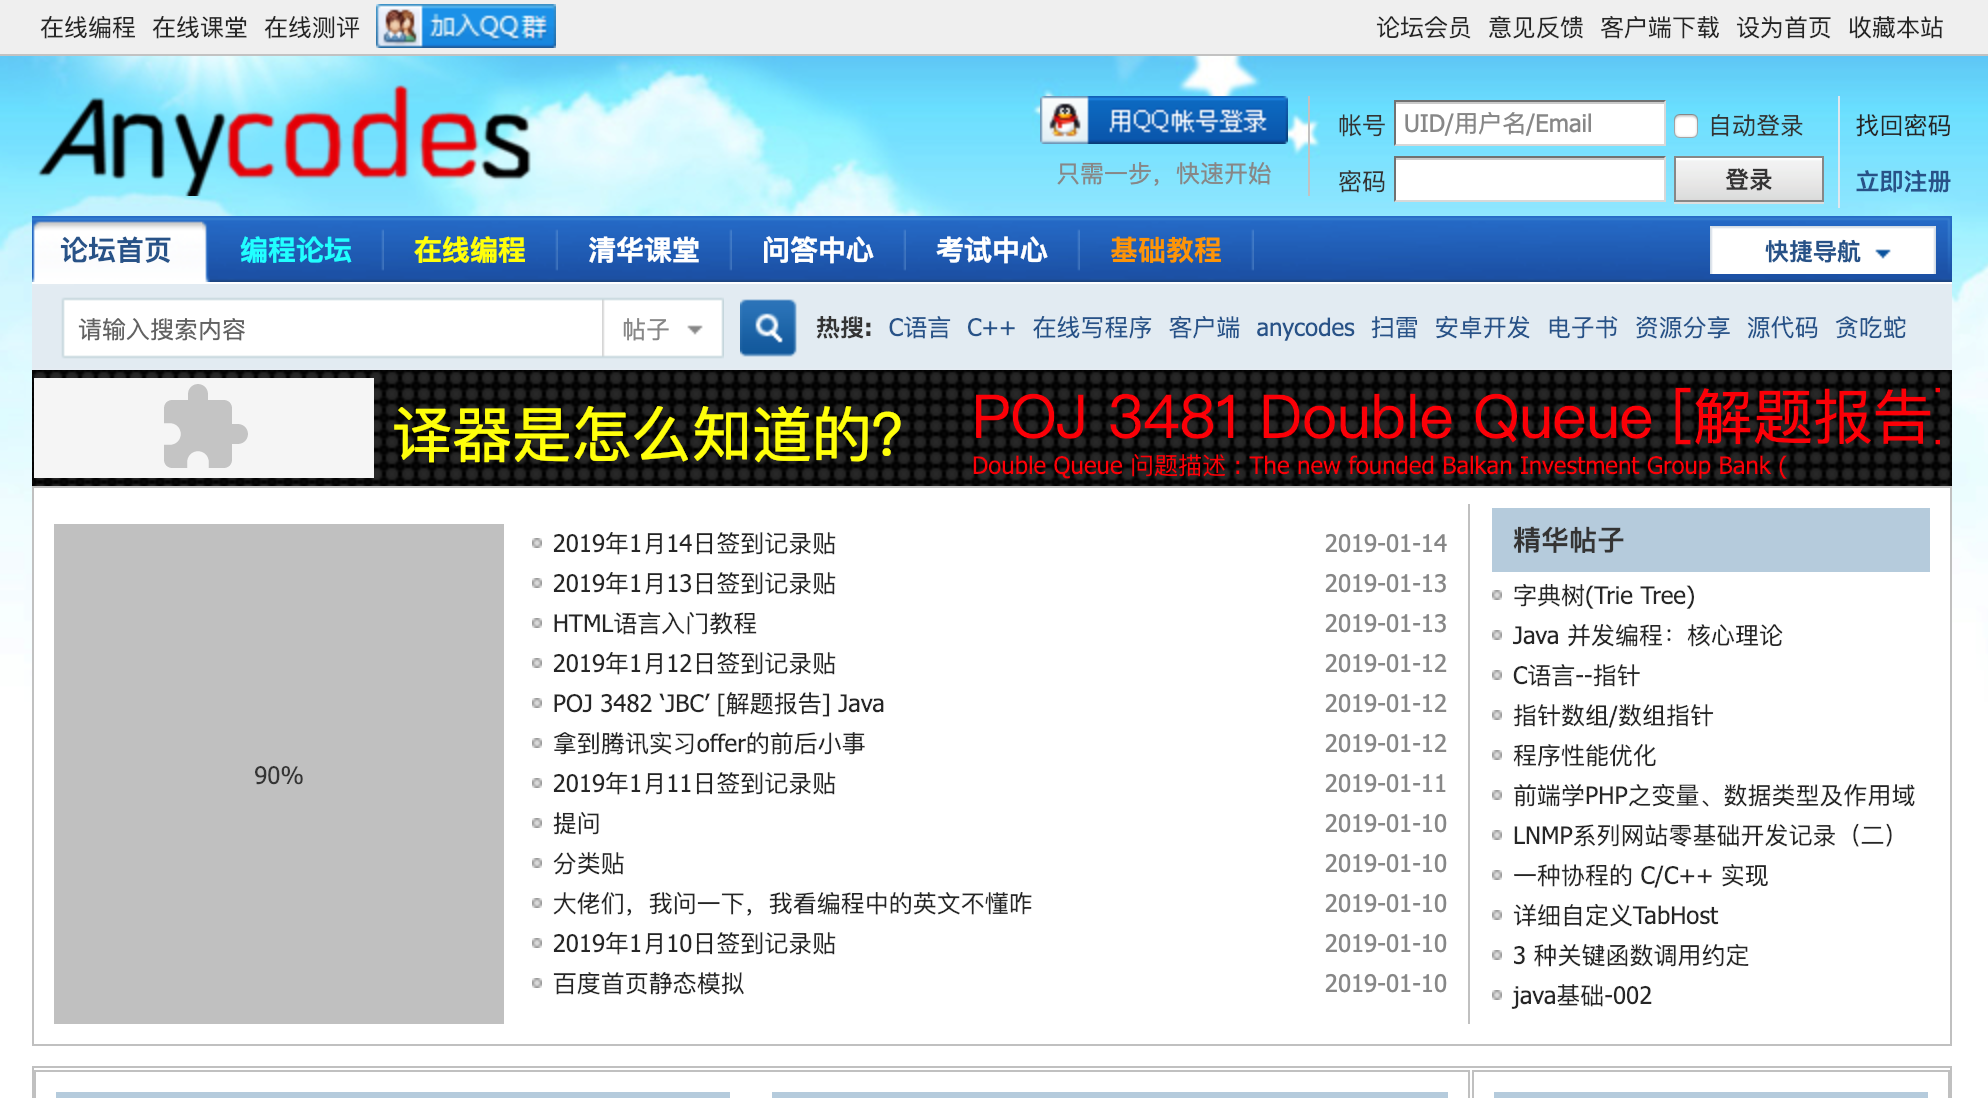This screenshot has height=1098, width=1988.
Task: Click the 登录 button
Action: (1748, 180)
